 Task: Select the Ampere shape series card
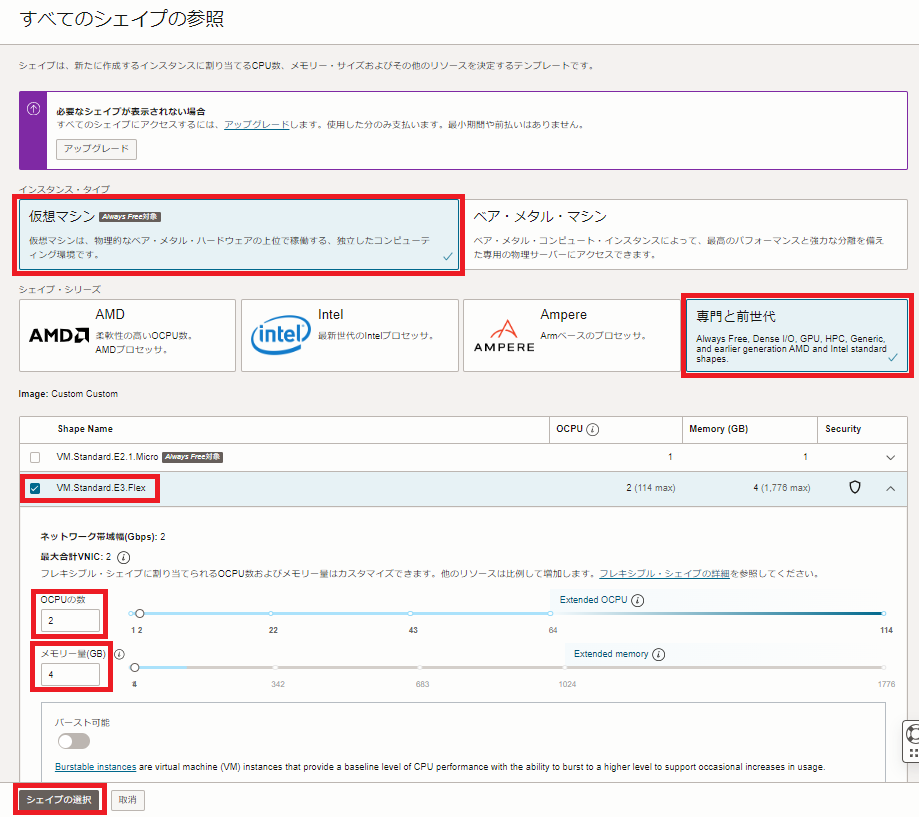(573, 335)
